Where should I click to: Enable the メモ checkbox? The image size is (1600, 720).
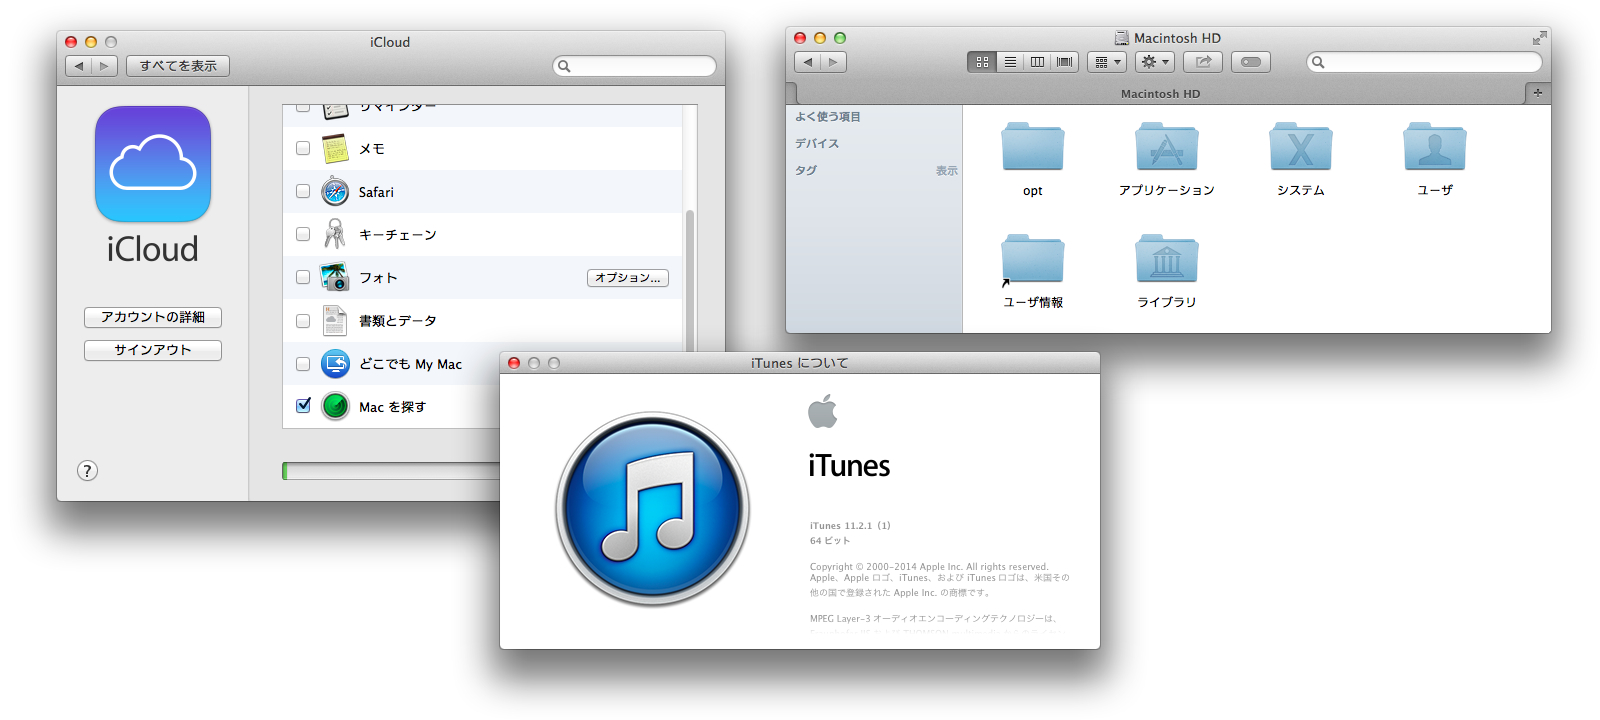click(303, 148)
